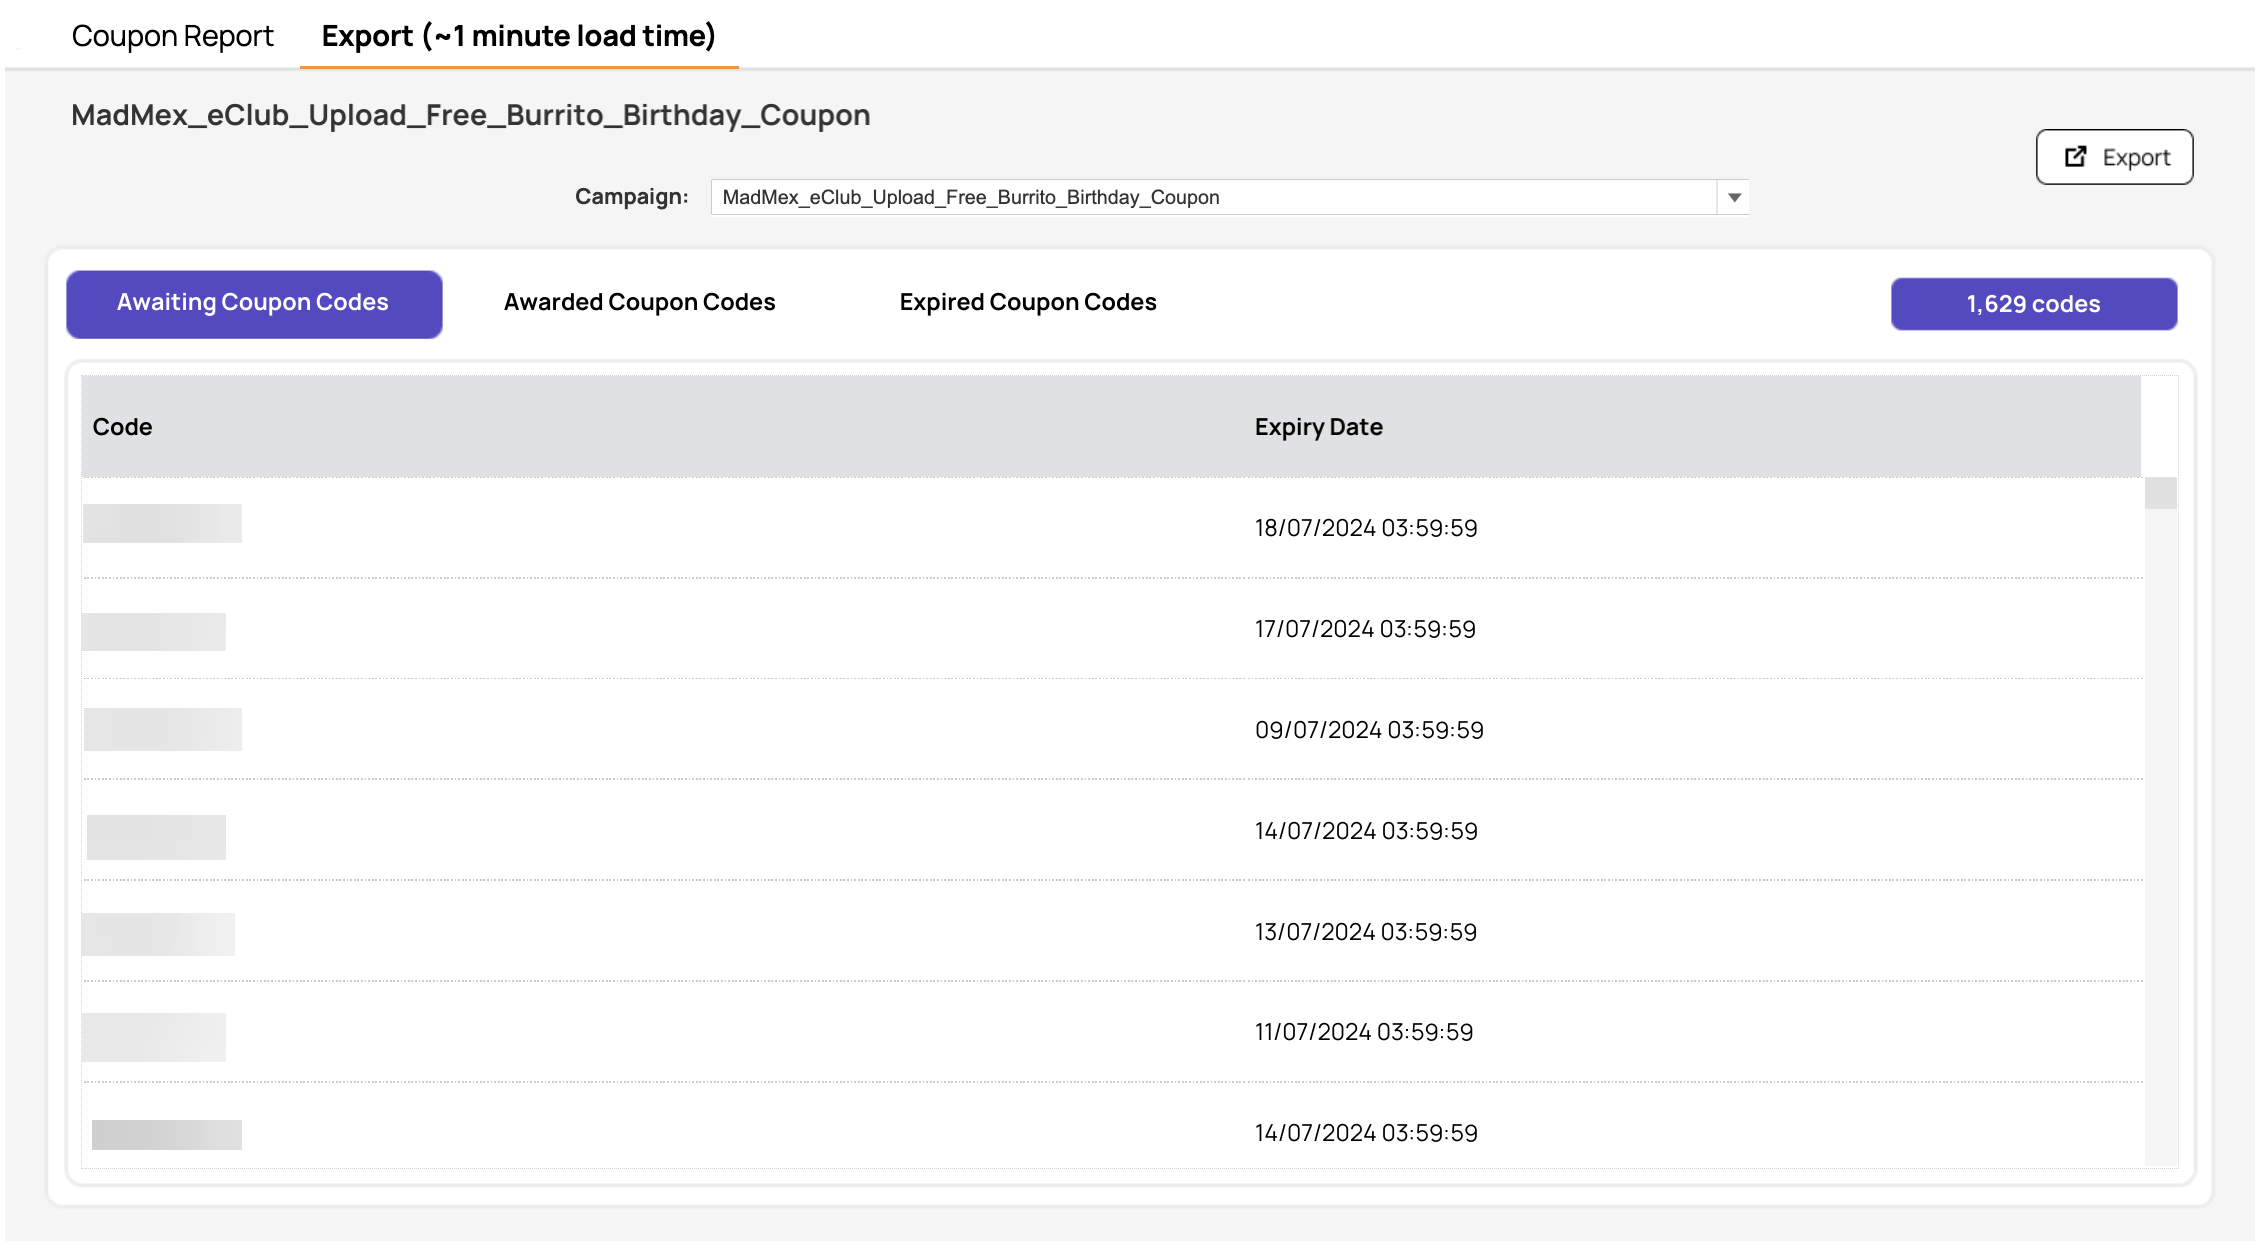The image size is (2260, 1248).
Task: Click the blurred code in 13/07/2024 row
Action: click(x=158, y=934)
